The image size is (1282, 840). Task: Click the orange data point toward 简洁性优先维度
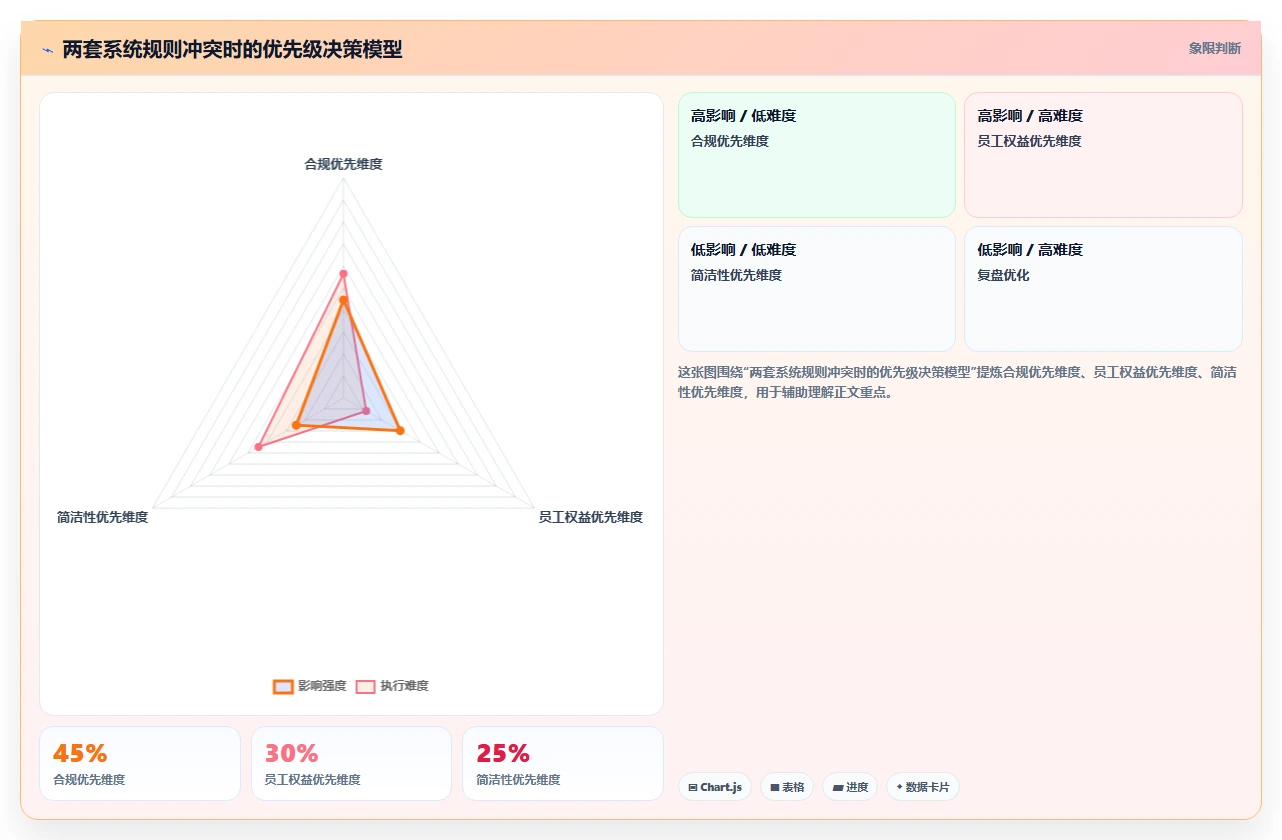coord(296,426)
